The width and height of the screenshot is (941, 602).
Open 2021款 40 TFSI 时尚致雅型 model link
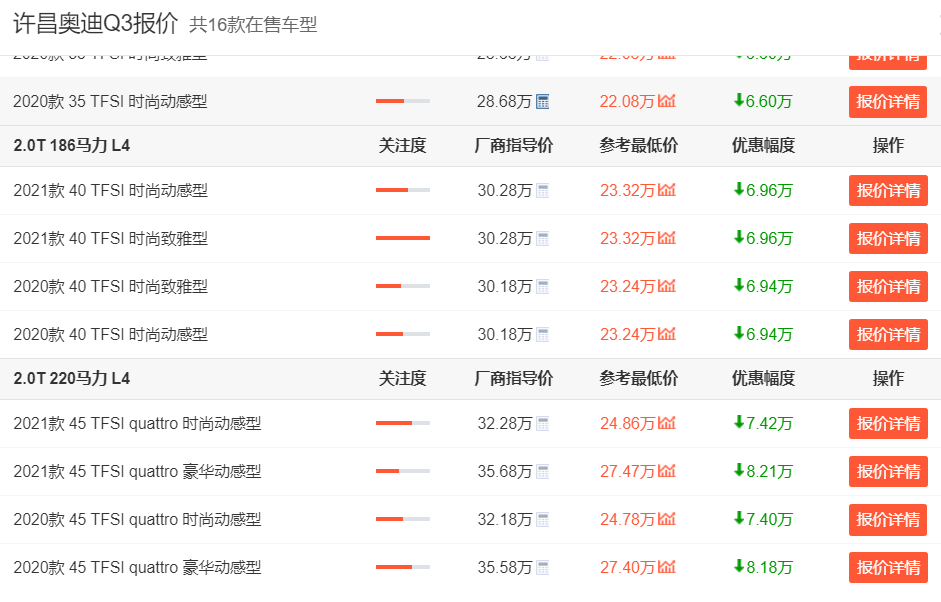click(110, 239)
